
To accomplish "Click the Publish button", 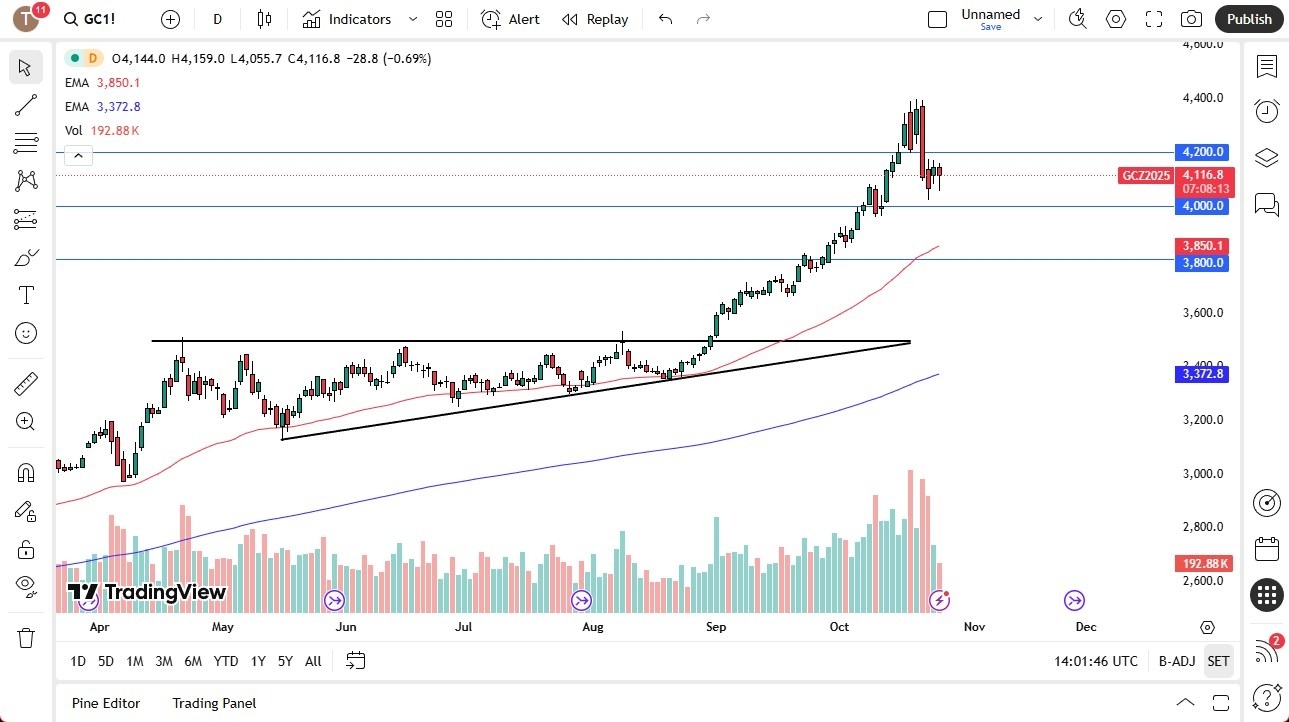I will coord(1248,19).
